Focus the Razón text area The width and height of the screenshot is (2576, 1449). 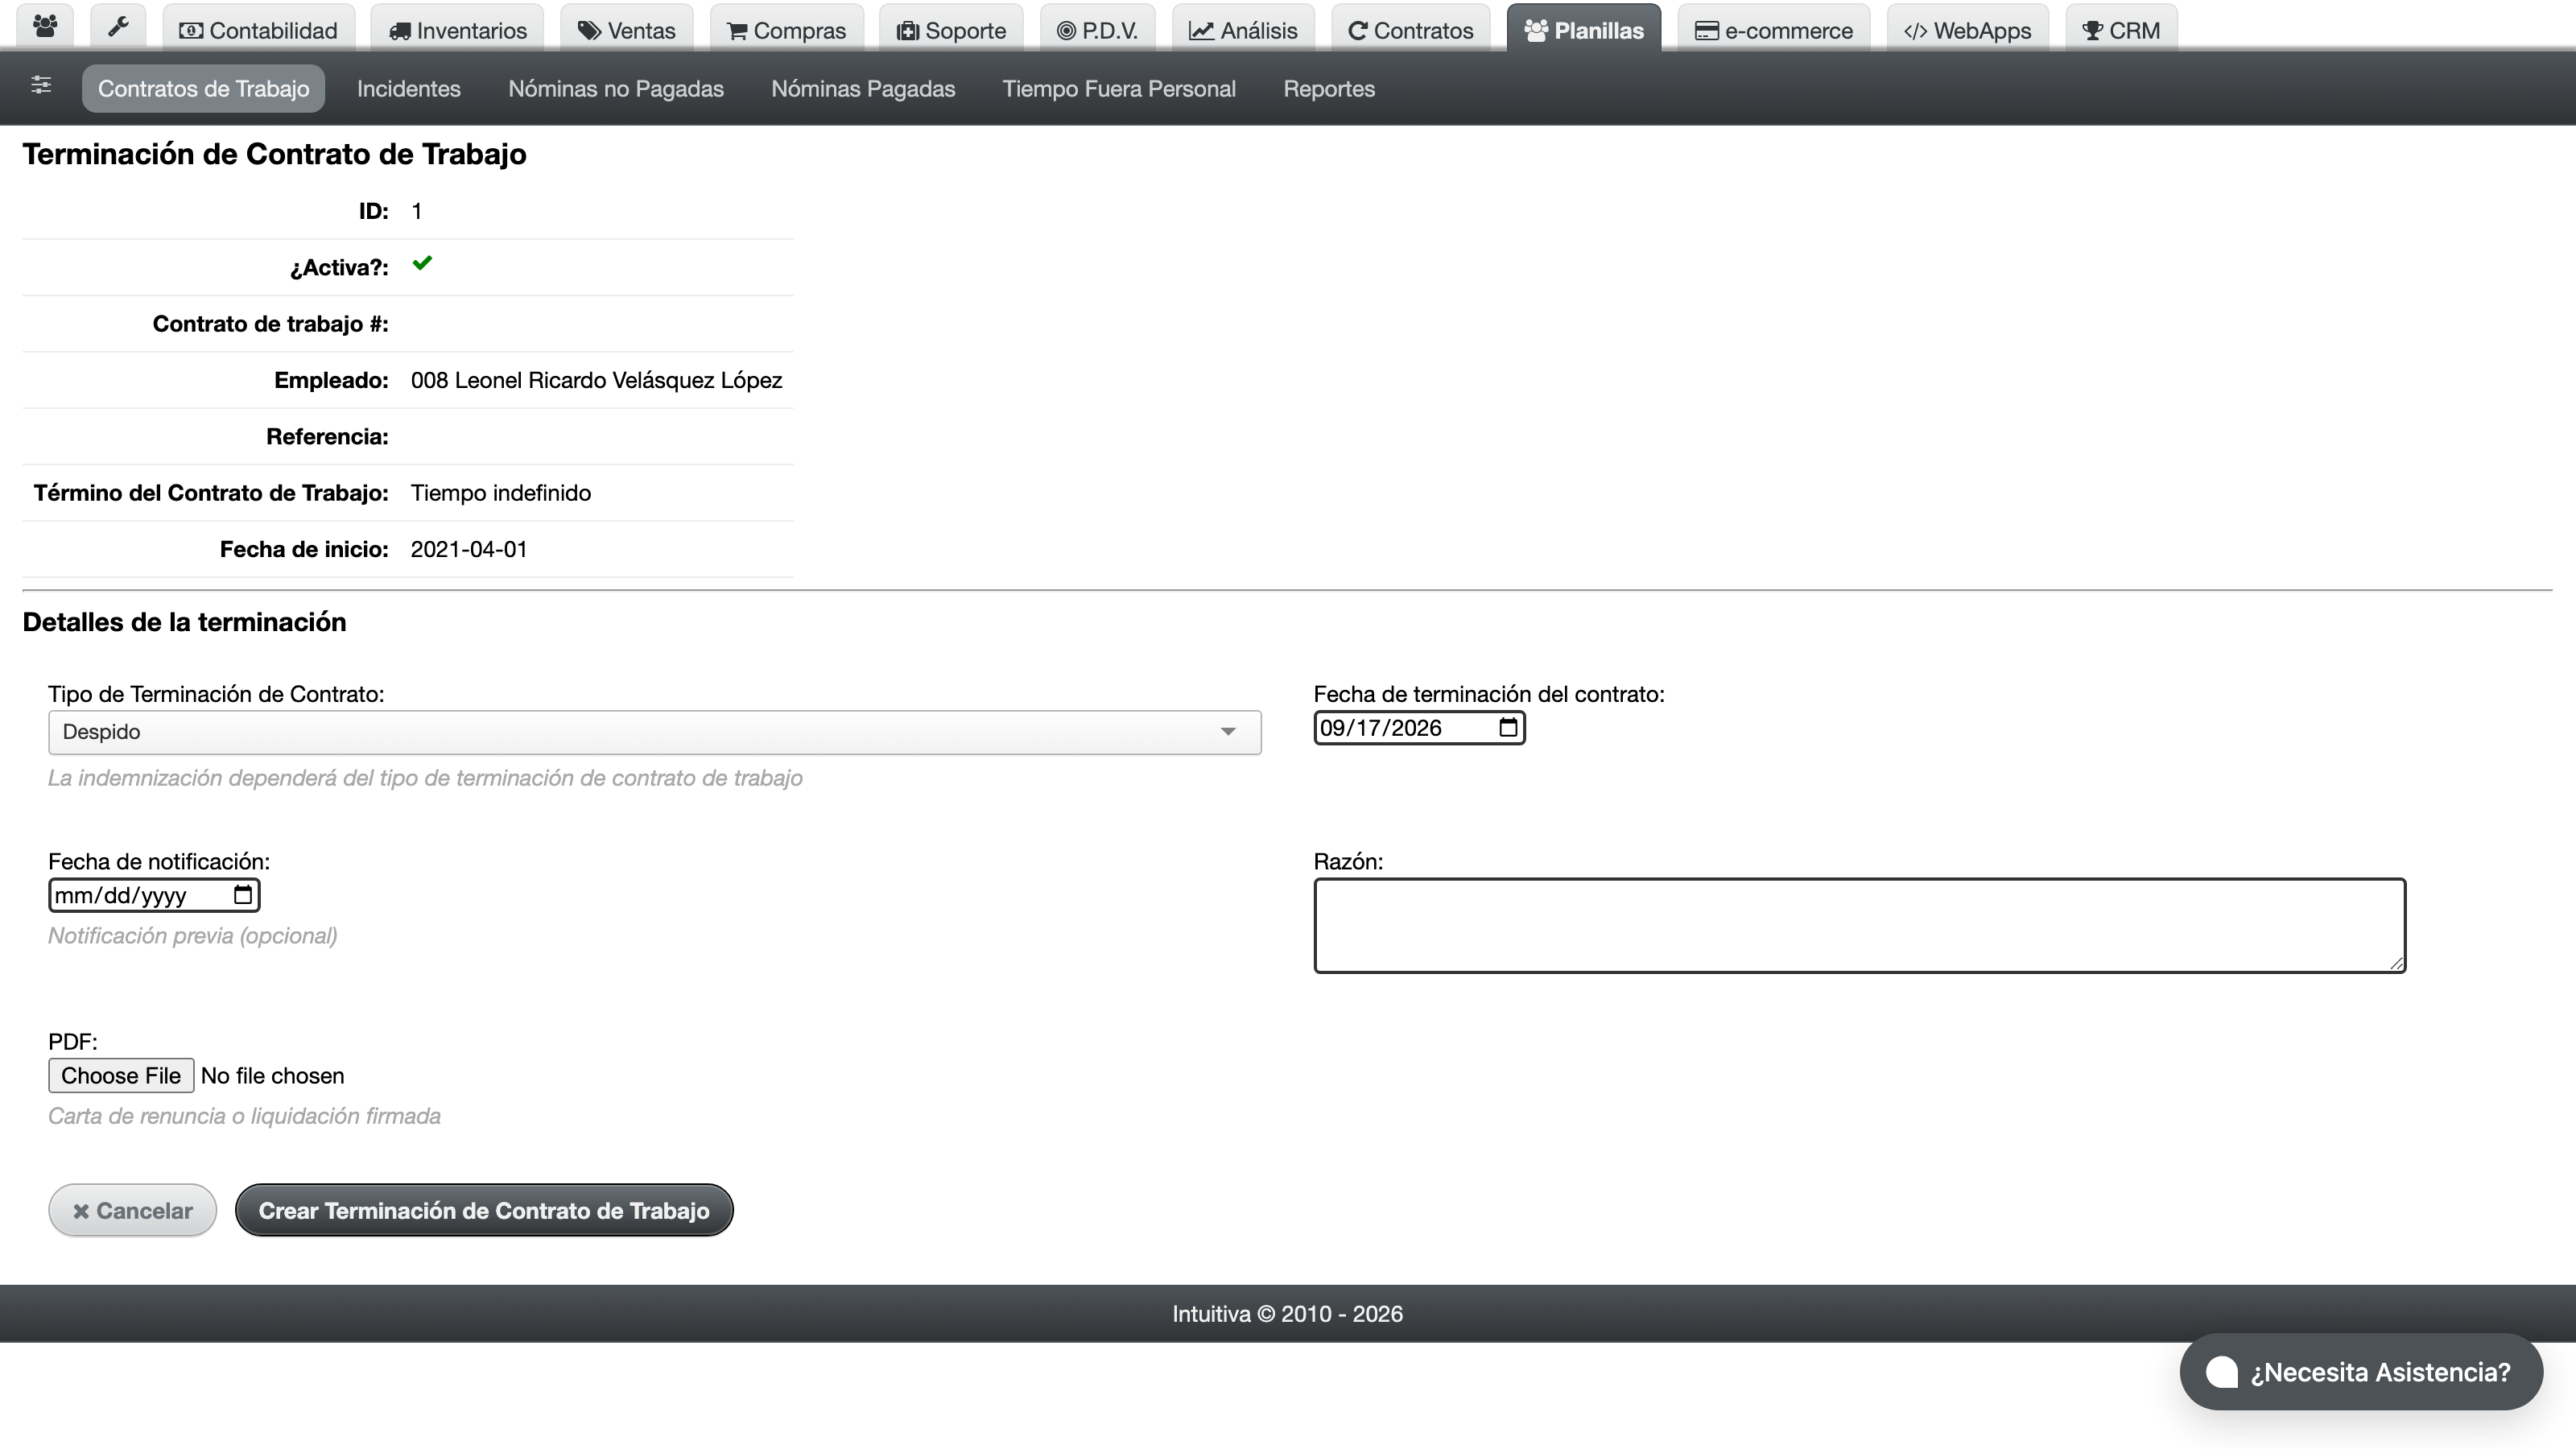(x=1859, y=925)
